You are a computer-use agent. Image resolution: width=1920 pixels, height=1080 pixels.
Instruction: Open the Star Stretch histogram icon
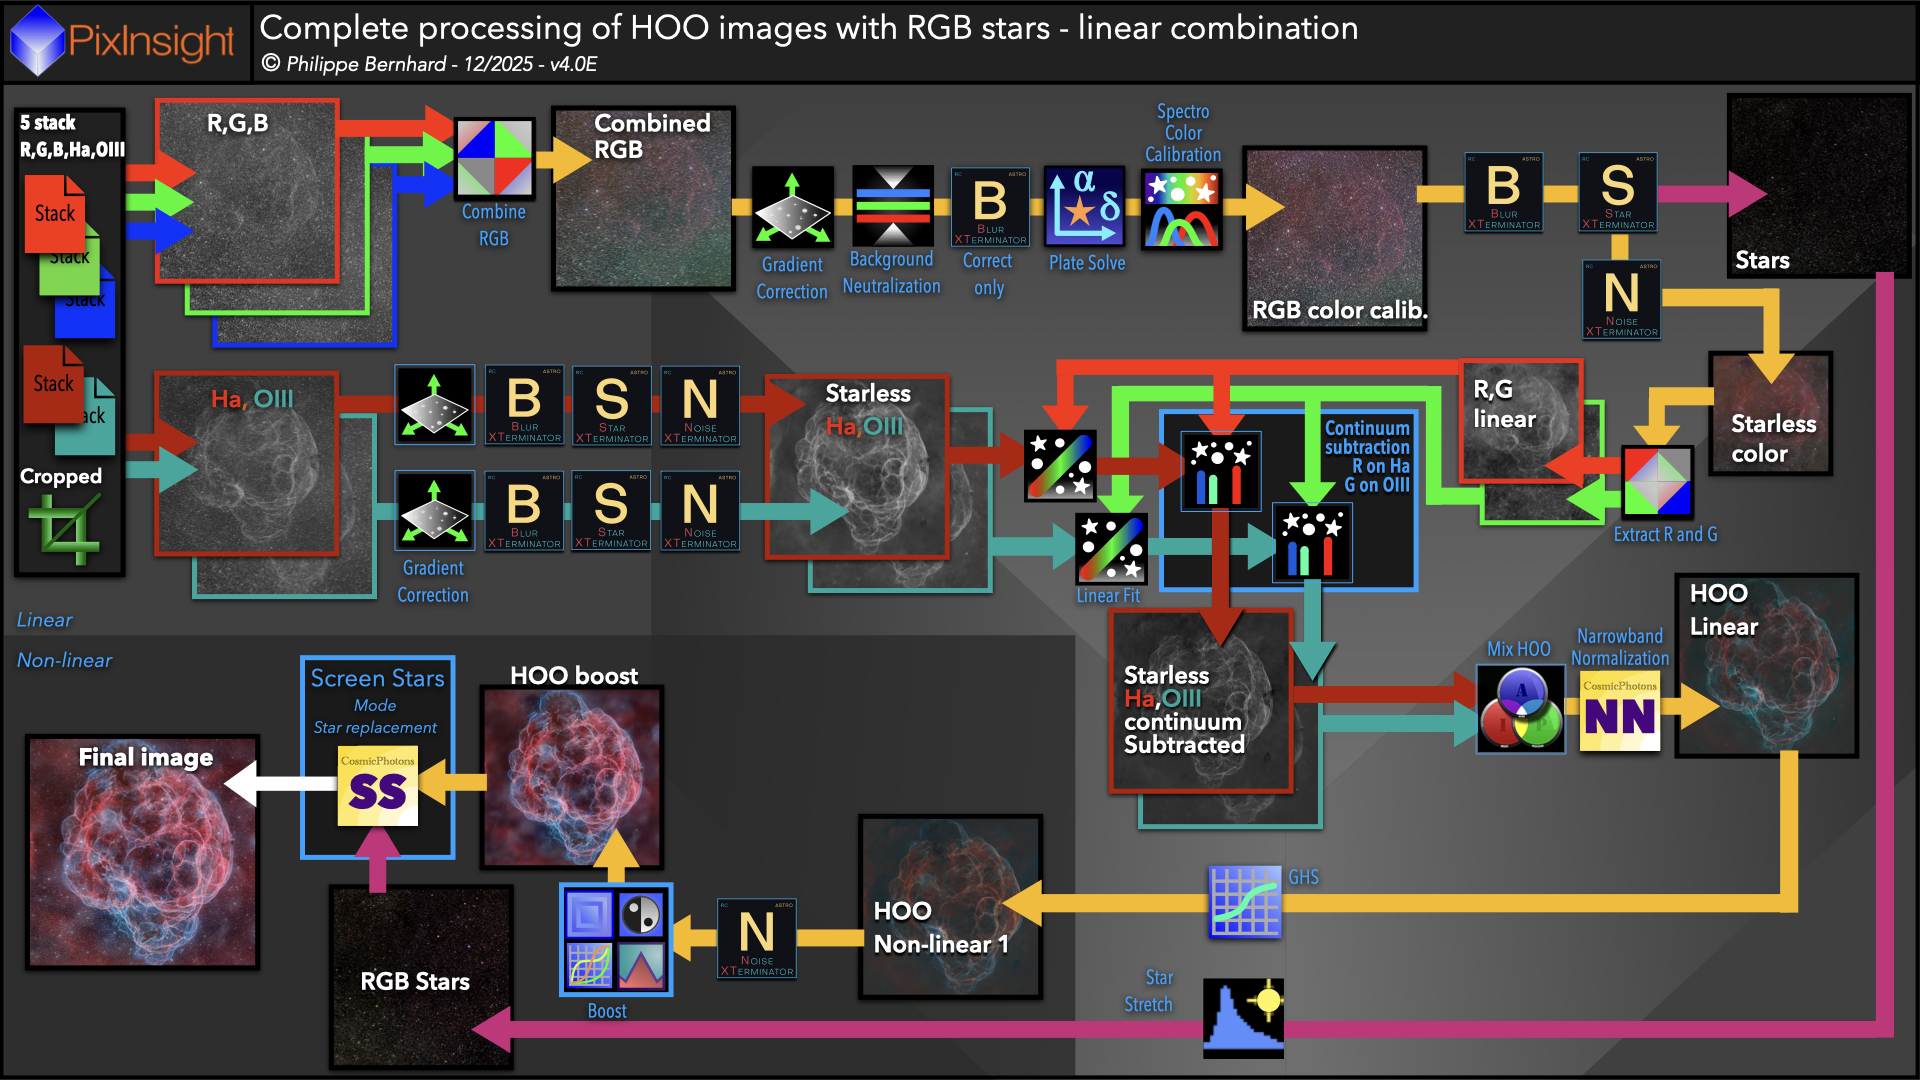pos(1243,1018)
